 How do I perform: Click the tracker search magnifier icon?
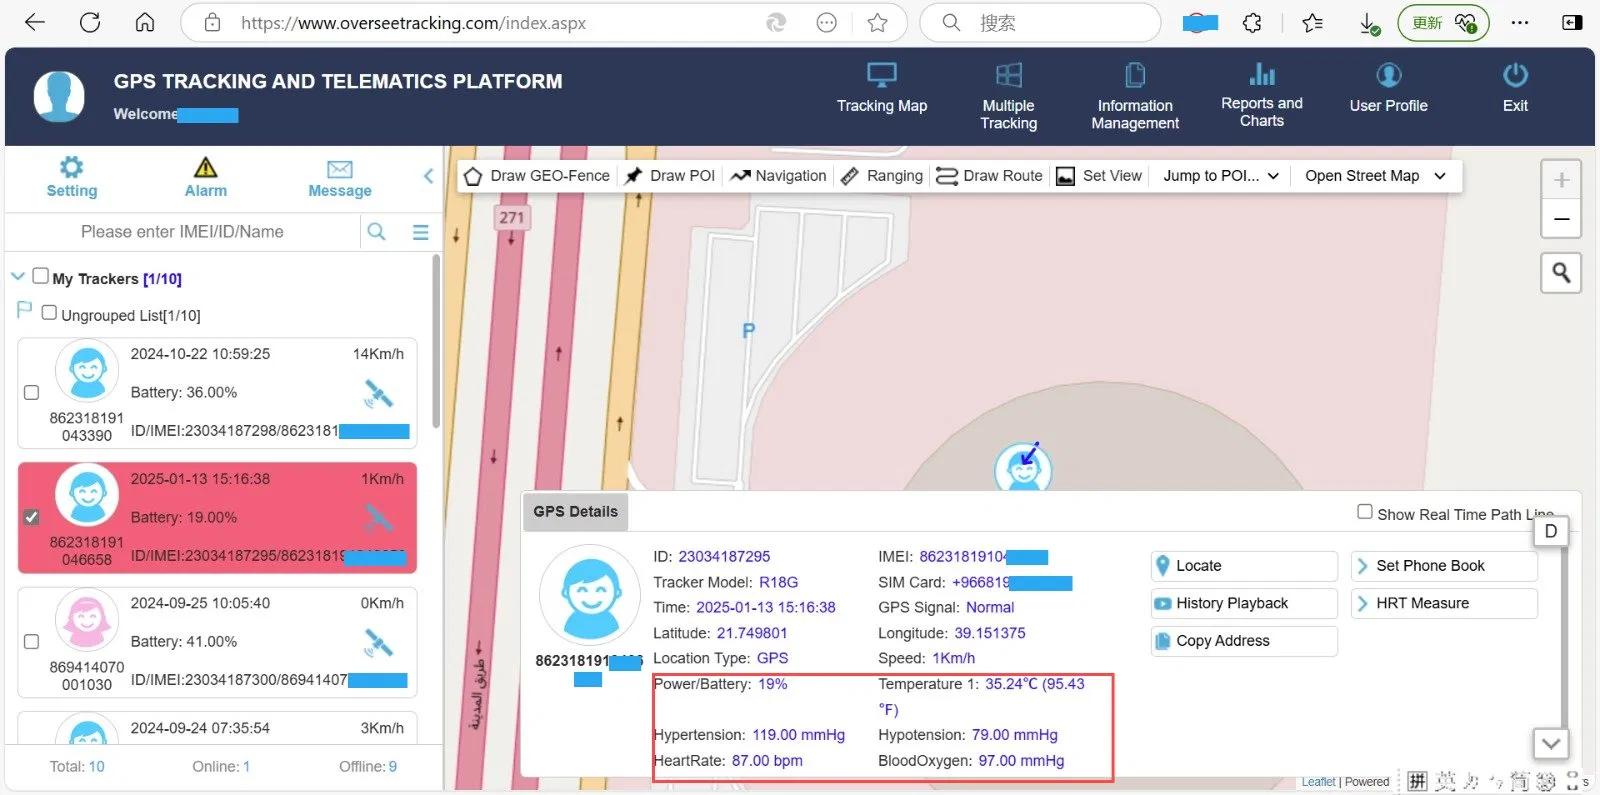[376, 232]
